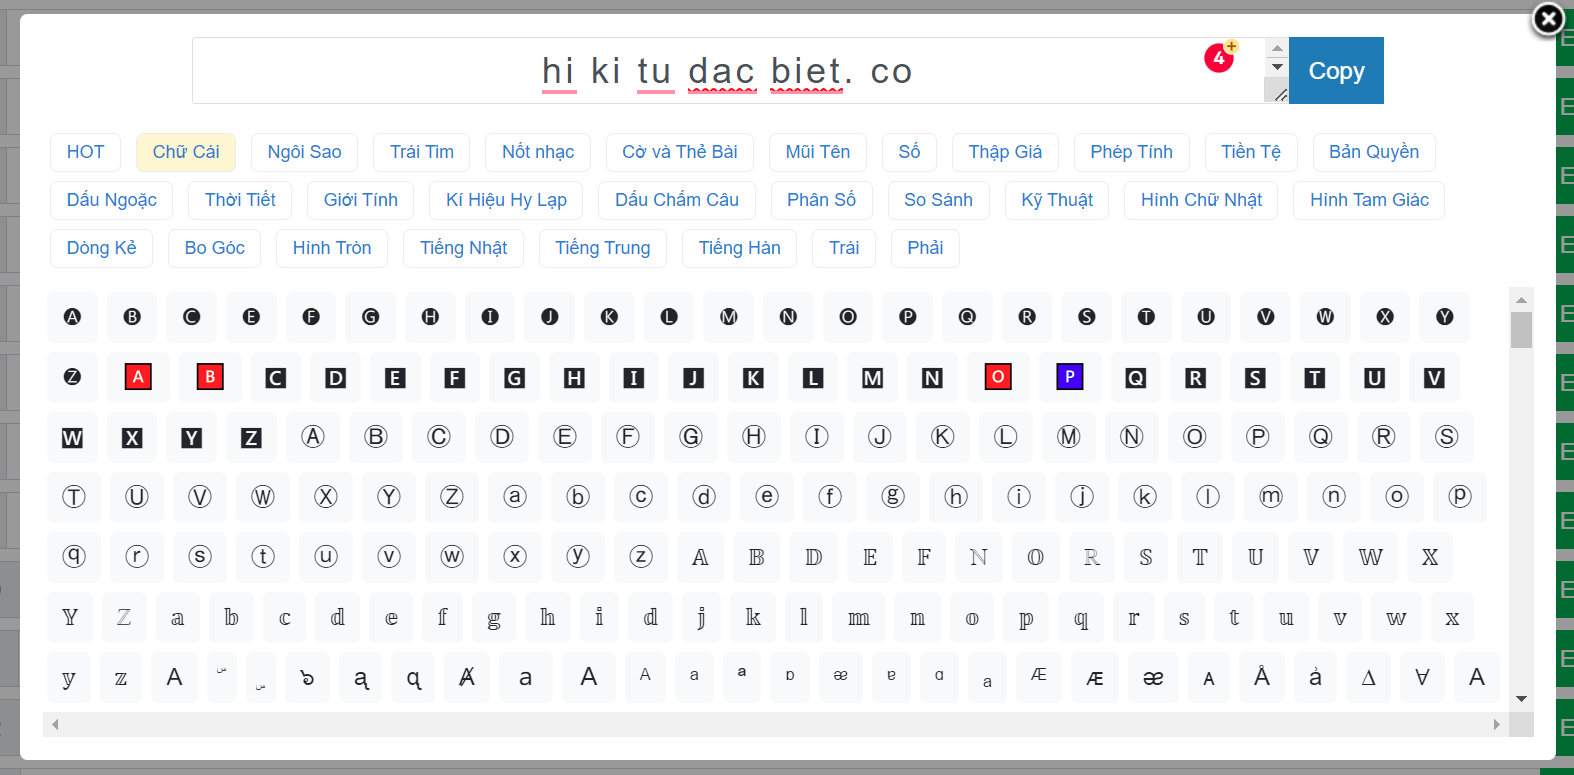Choose the Å with ring symbol
The width and height of the screenshot is (1574, 775).
[1262, 677]
